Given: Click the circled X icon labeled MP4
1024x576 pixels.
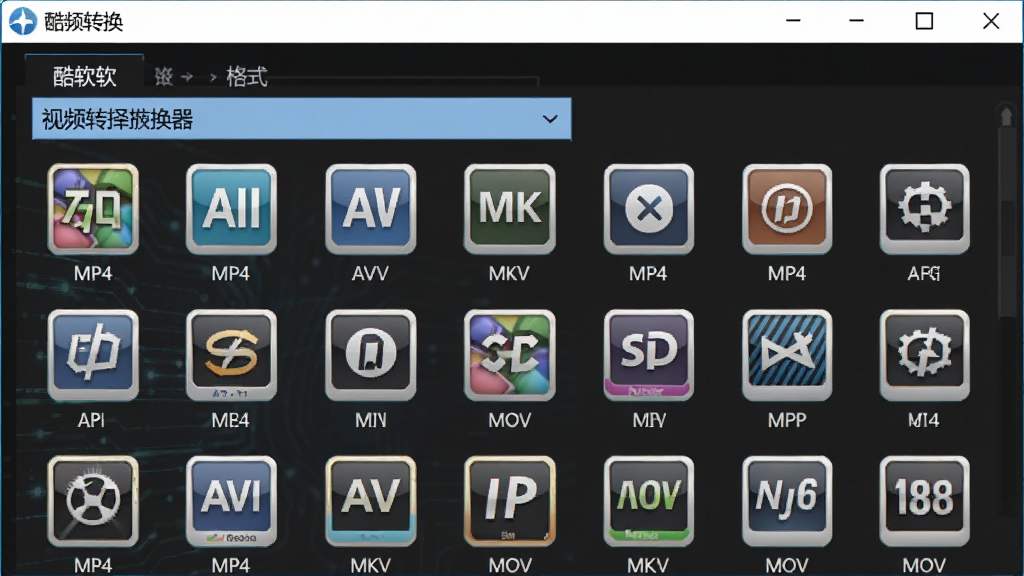Looking at the screenshot, I should pyautogui.click(x=648, y=209).
